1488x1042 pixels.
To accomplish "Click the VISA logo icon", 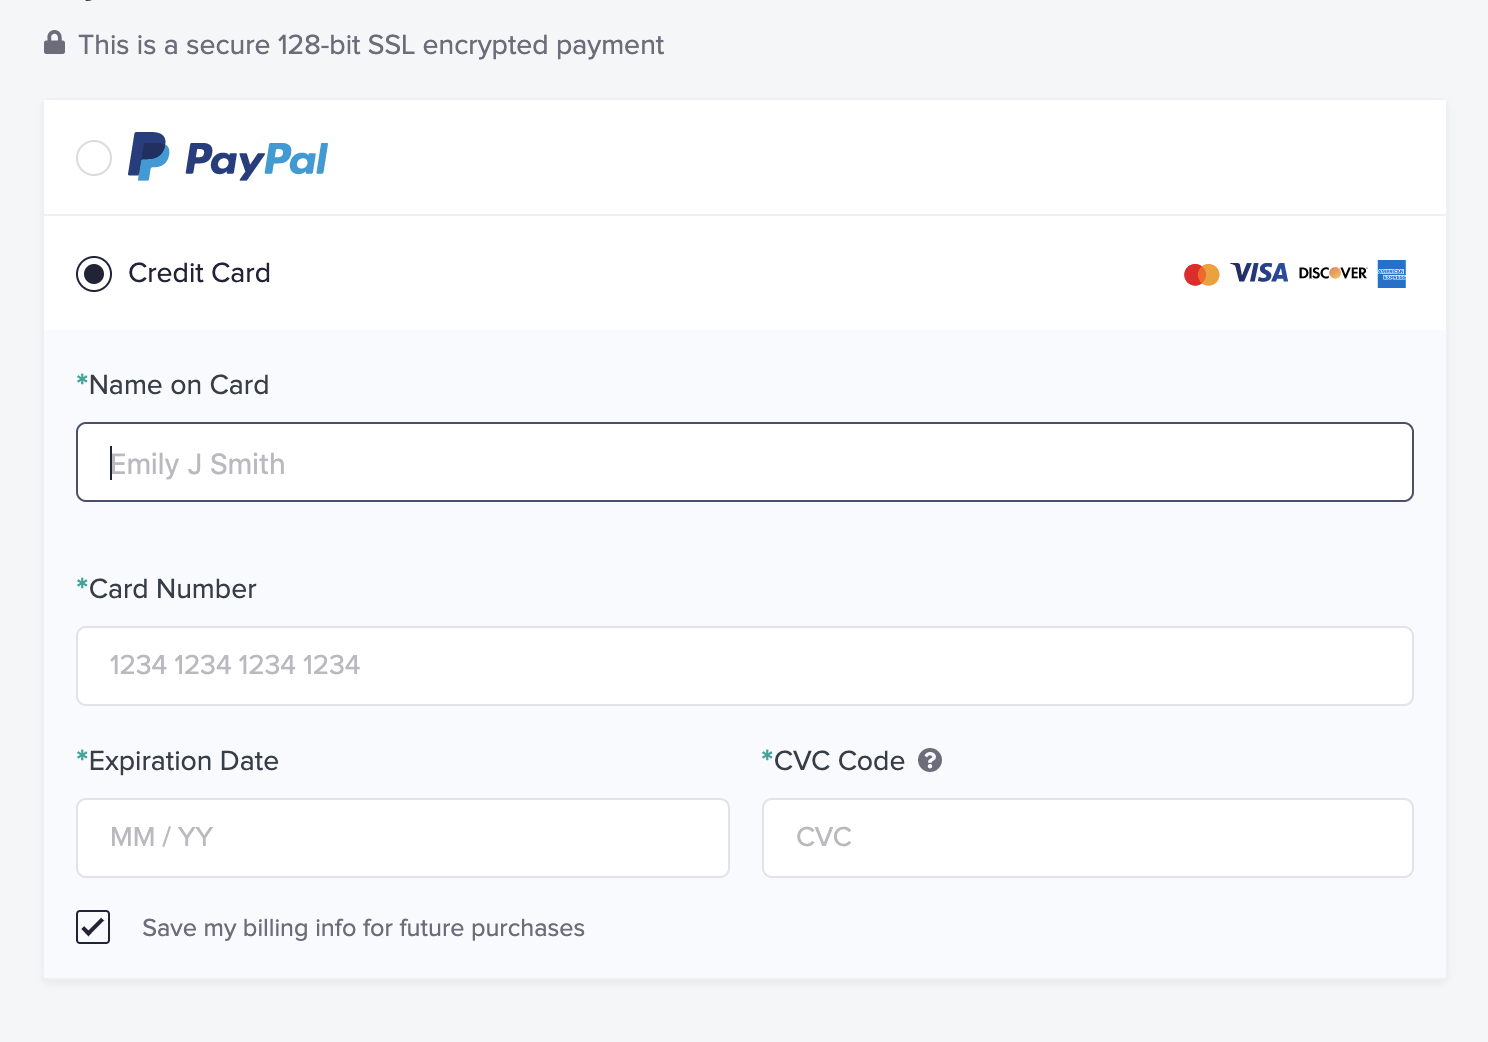I will 1259,273.
